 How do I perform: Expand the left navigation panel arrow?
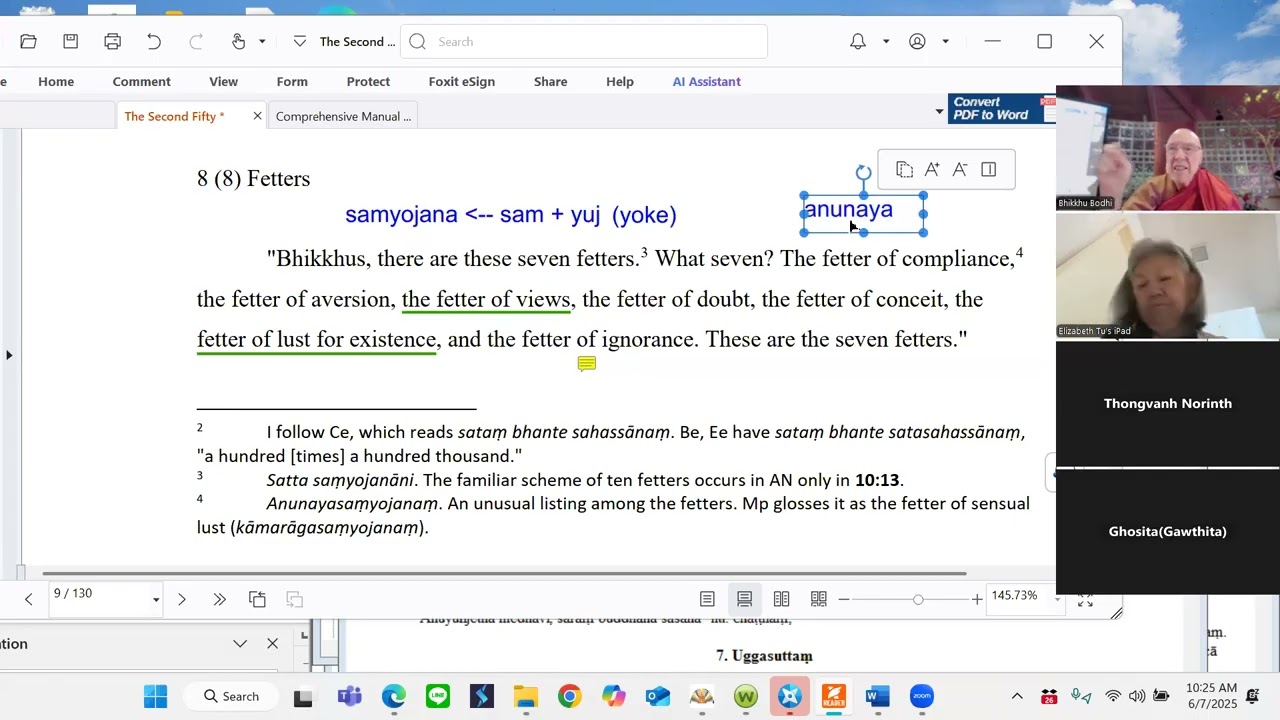tap(9, 355)
